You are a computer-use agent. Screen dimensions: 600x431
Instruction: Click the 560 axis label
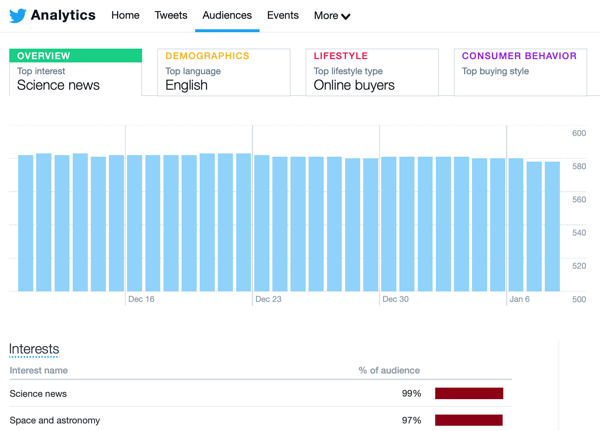coord(579,199)
